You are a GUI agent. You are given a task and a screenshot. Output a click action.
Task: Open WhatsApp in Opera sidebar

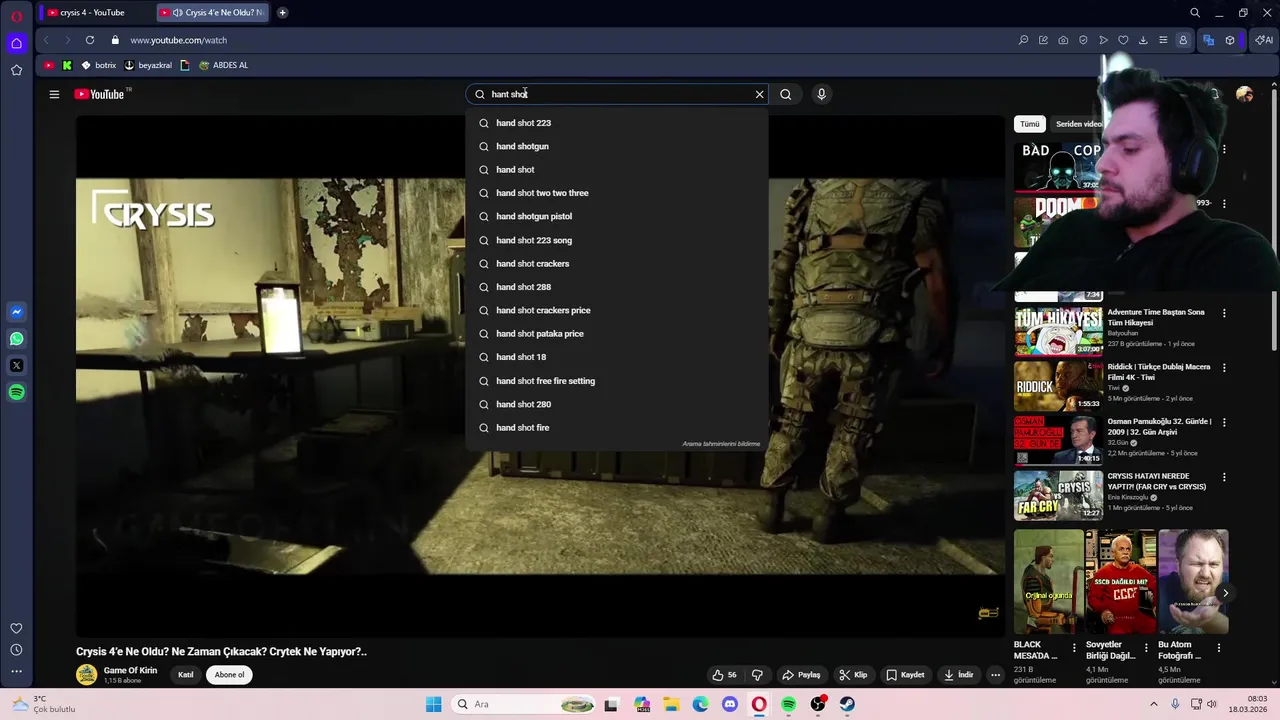click(16, 339)
